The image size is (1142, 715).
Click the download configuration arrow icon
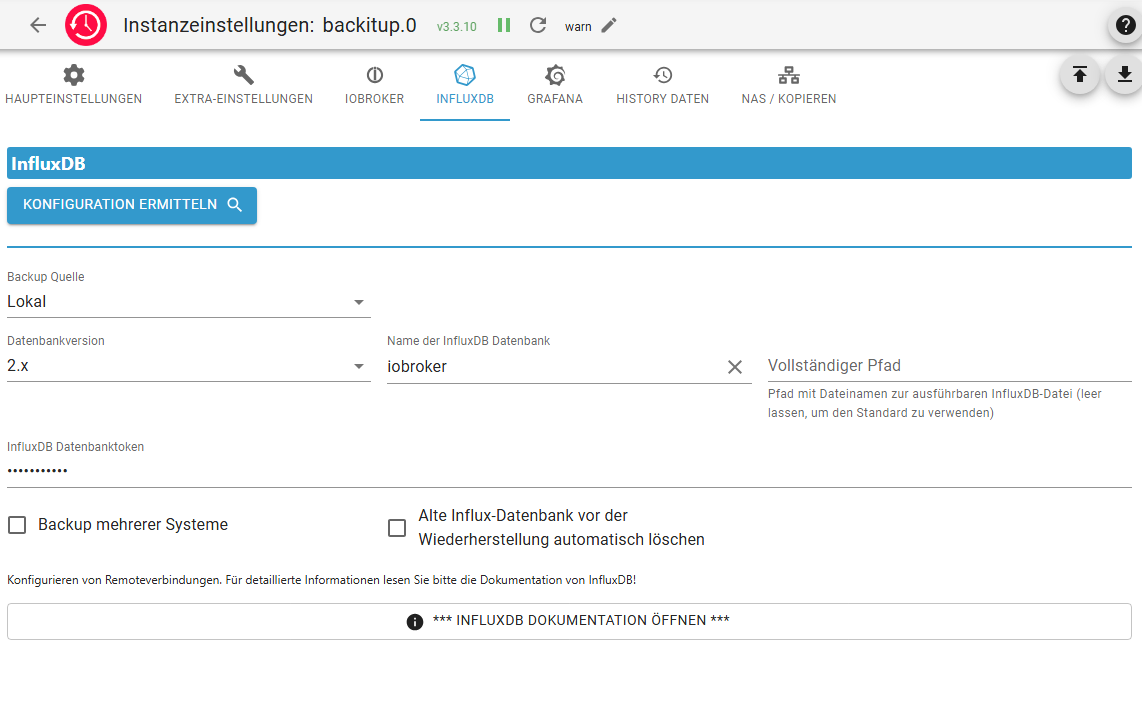1124,74
